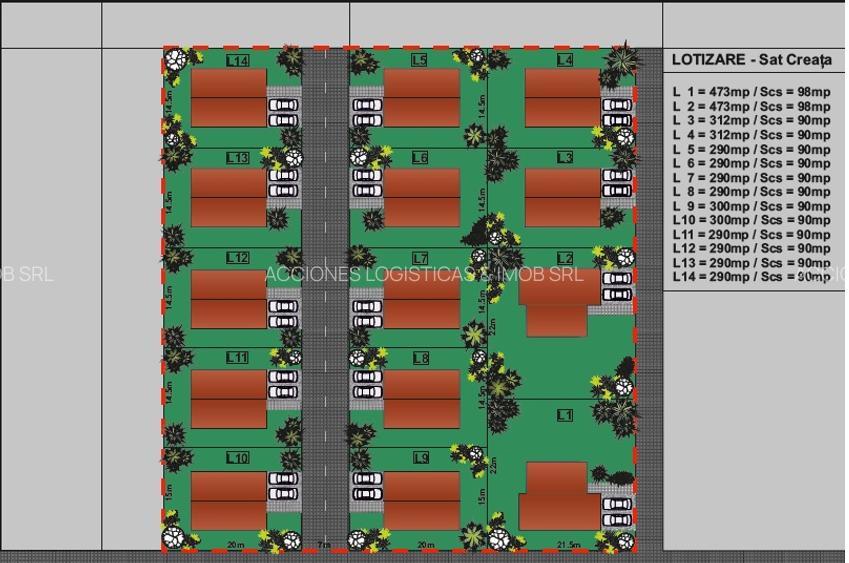849x563 pixels.
Task: Click the central ACCIONES LOGISTICAS watermark
Action: (424, 275)
